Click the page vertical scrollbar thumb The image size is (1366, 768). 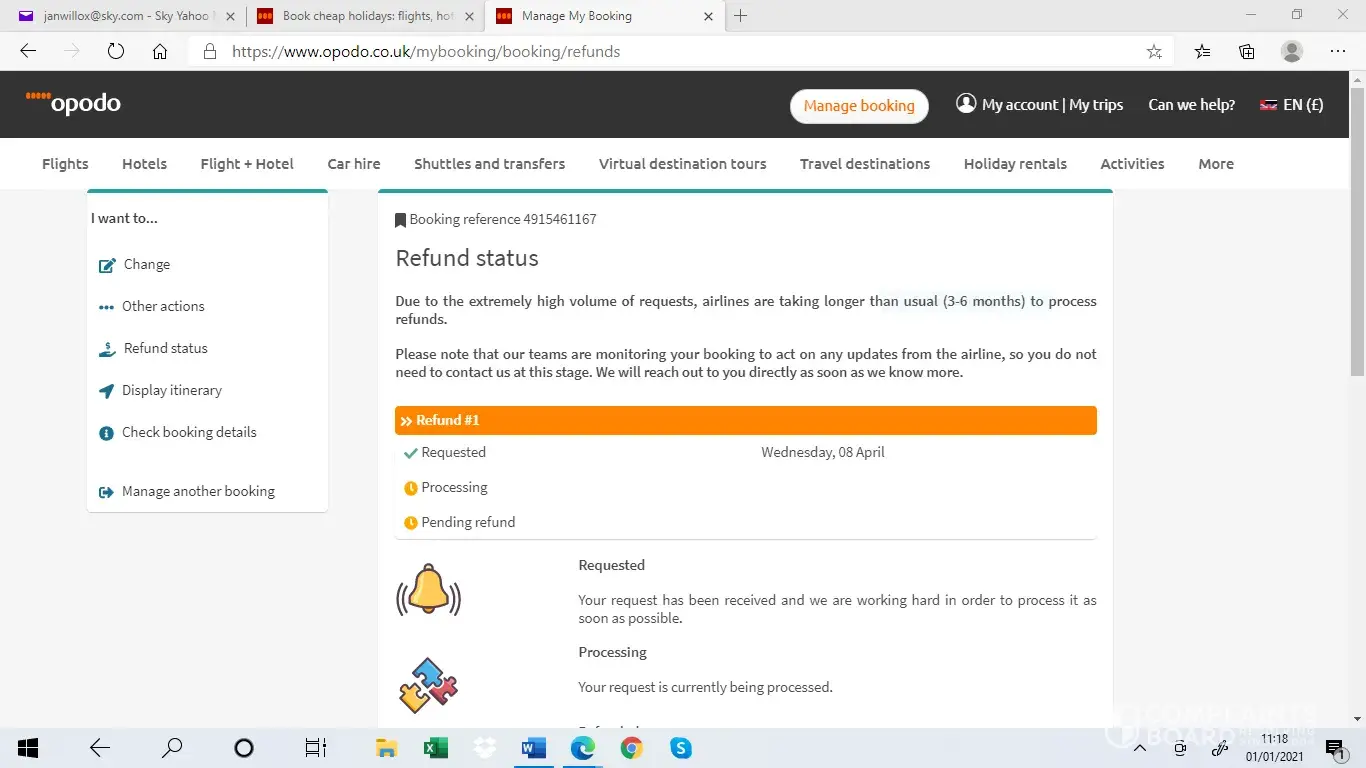pyautogui.click(x=1357, y=232)
